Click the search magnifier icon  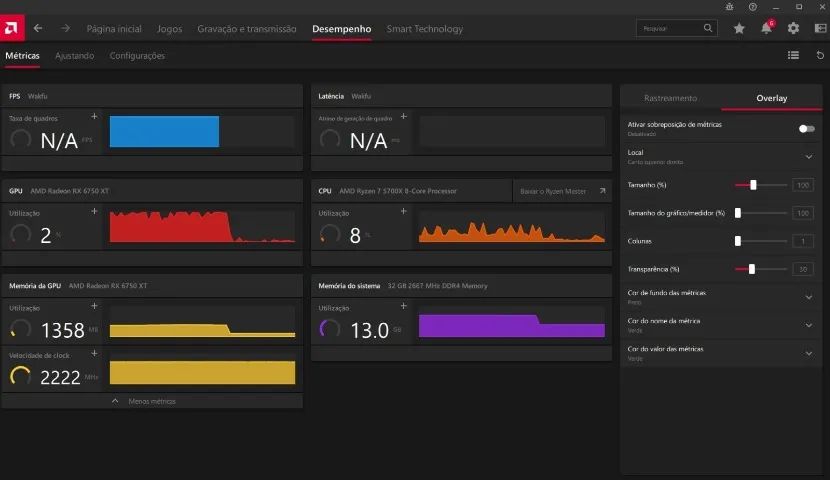[708, 28]
